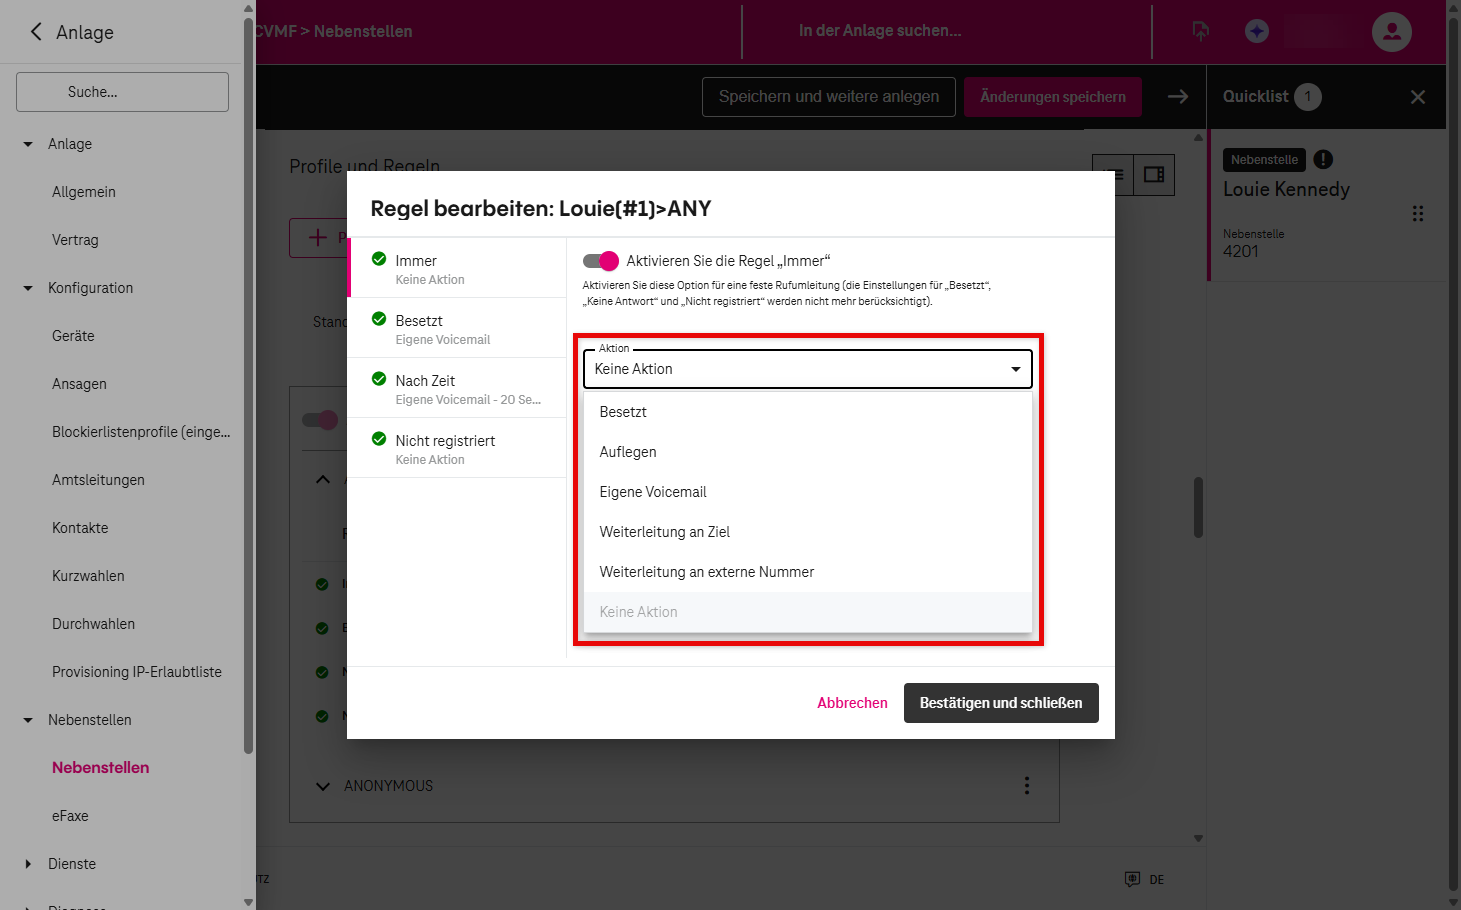Toggle the profile switch behind the dialog
The width and height of the screenshot is (1461, 910).
320,420
